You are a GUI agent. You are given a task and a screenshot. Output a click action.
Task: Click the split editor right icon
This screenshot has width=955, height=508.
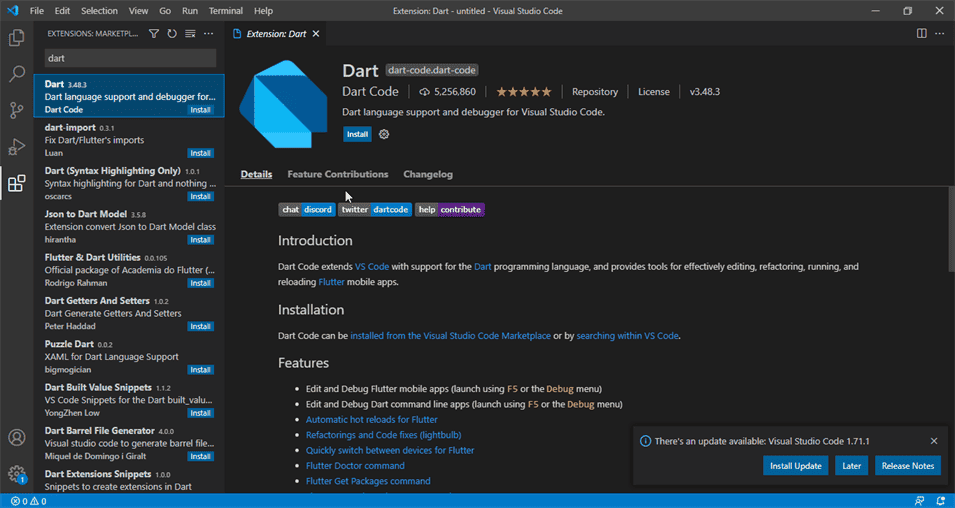tap(922, 34)
